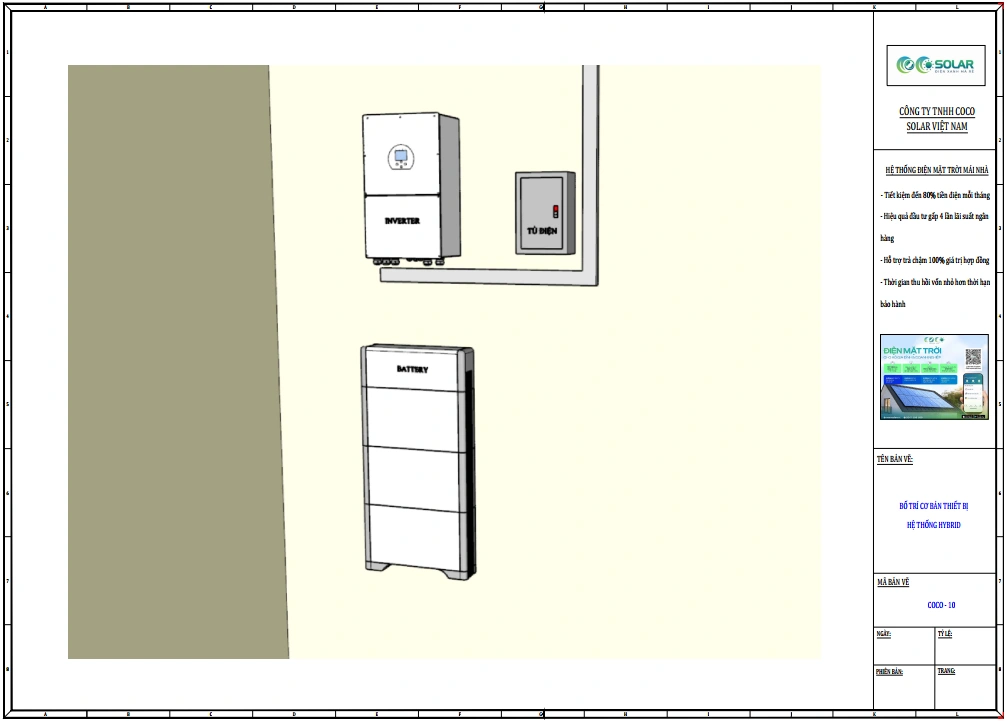Click the QR code in the advertisement

pyautogui.click(x=975, y=357)
